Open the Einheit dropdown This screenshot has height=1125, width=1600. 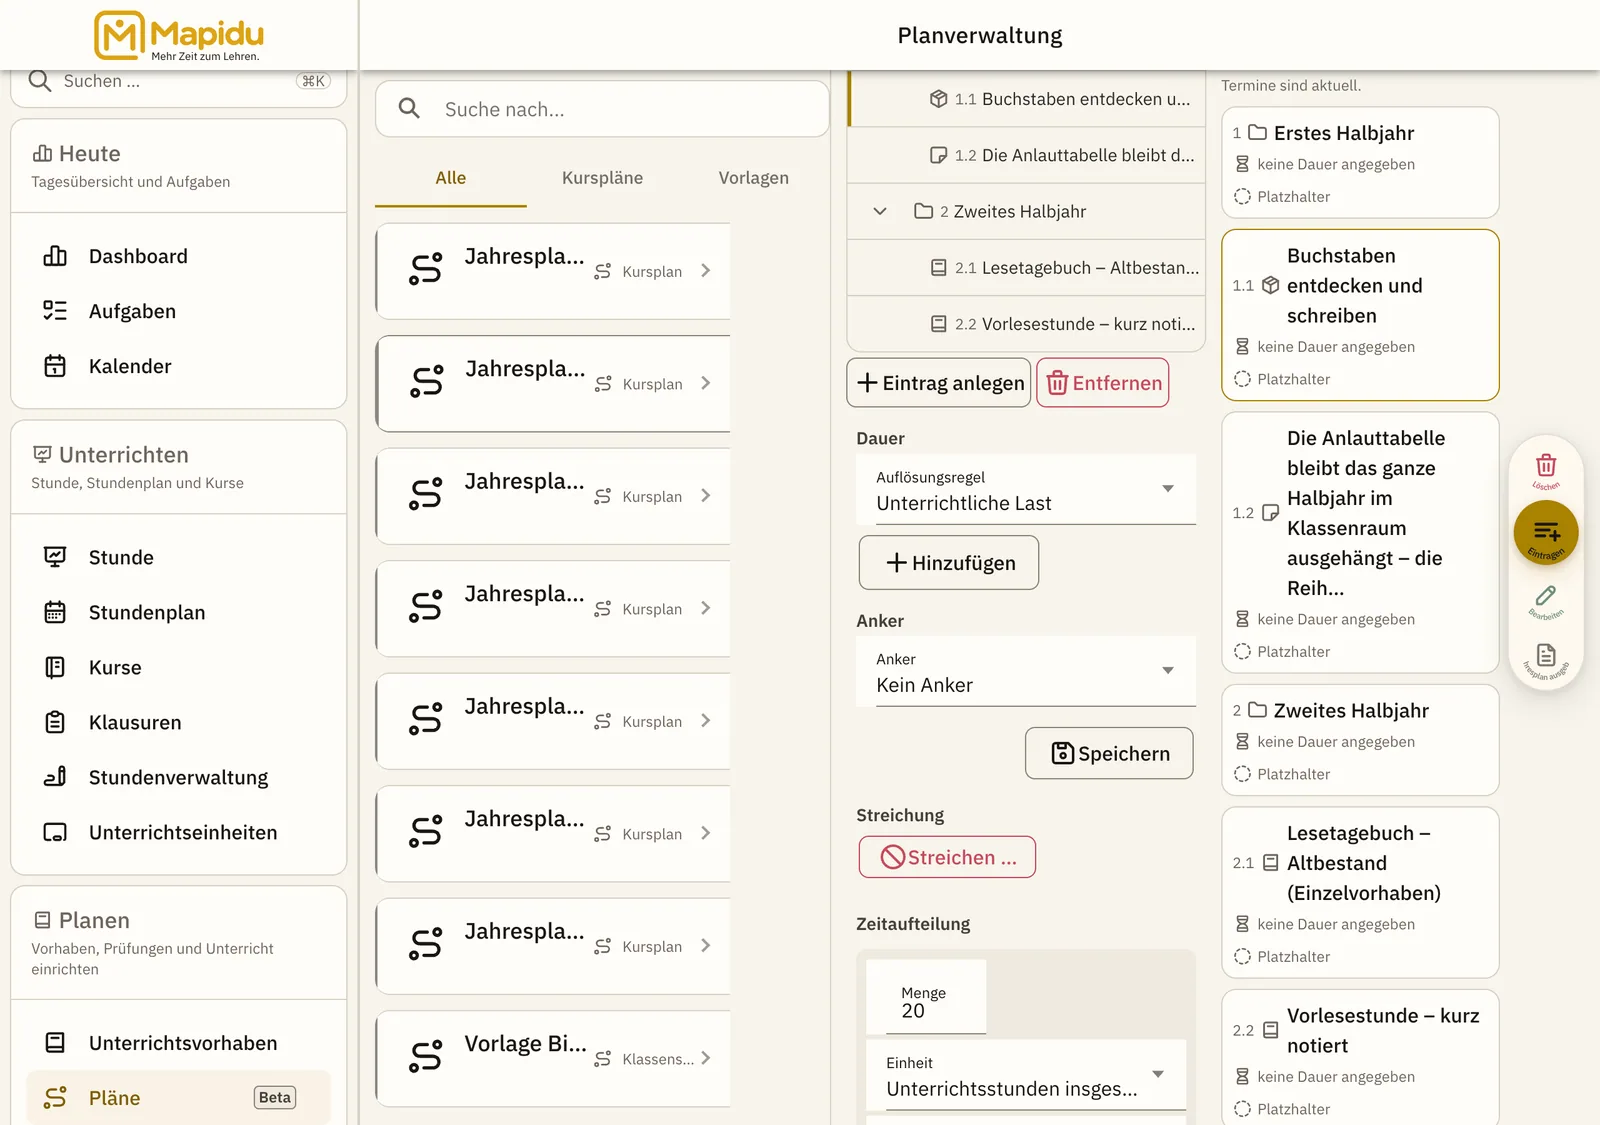1026,1076
